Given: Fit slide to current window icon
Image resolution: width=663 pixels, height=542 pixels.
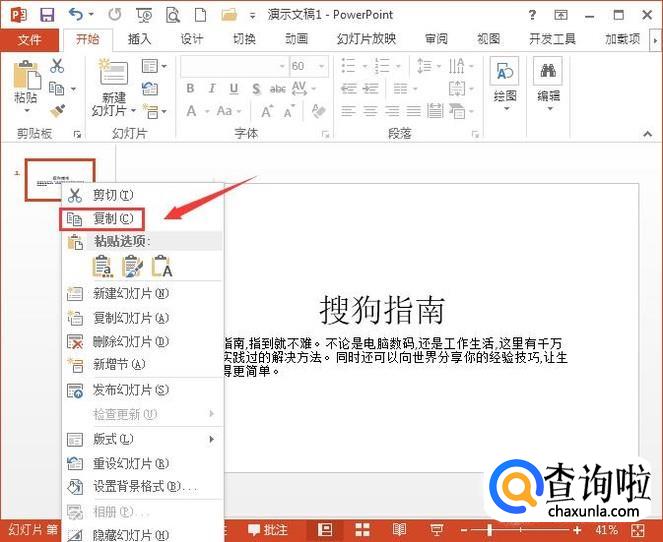Looking at the screenshot, I should pyautogui.click(x=638, y=530).
